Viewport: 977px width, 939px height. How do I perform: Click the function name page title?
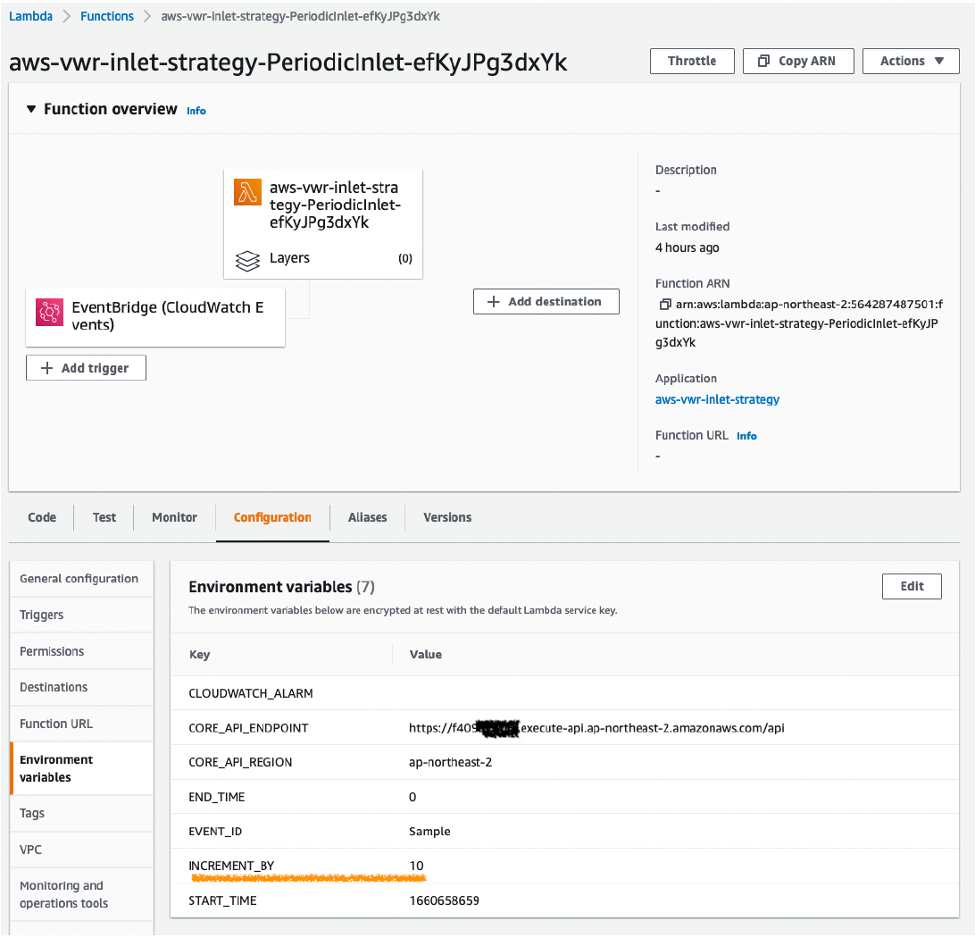tap(288, 63)
